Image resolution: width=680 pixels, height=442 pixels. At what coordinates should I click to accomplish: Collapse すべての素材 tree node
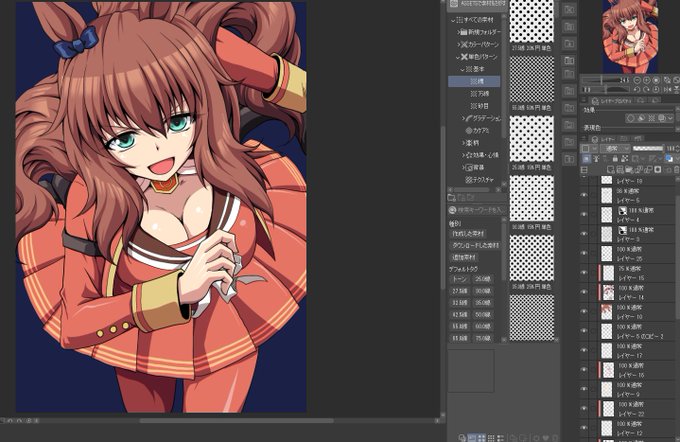453,20
